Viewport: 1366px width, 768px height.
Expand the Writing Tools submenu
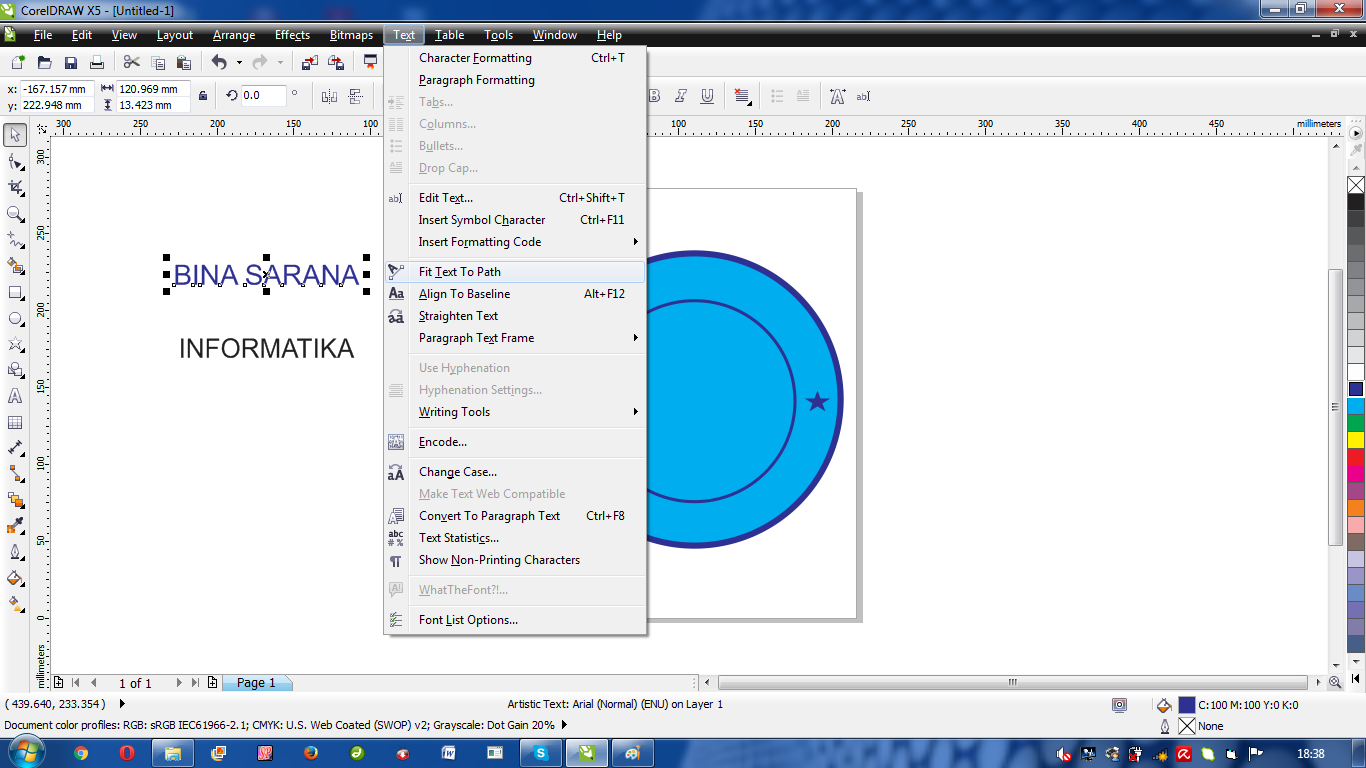pyautogui.click(x=635, y=412)
